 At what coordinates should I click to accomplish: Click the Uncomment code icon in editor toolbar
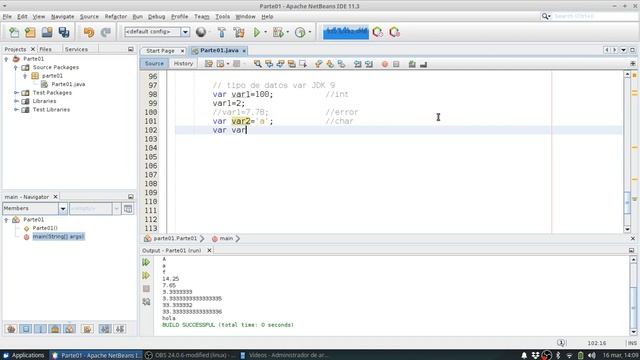point(423,64)
